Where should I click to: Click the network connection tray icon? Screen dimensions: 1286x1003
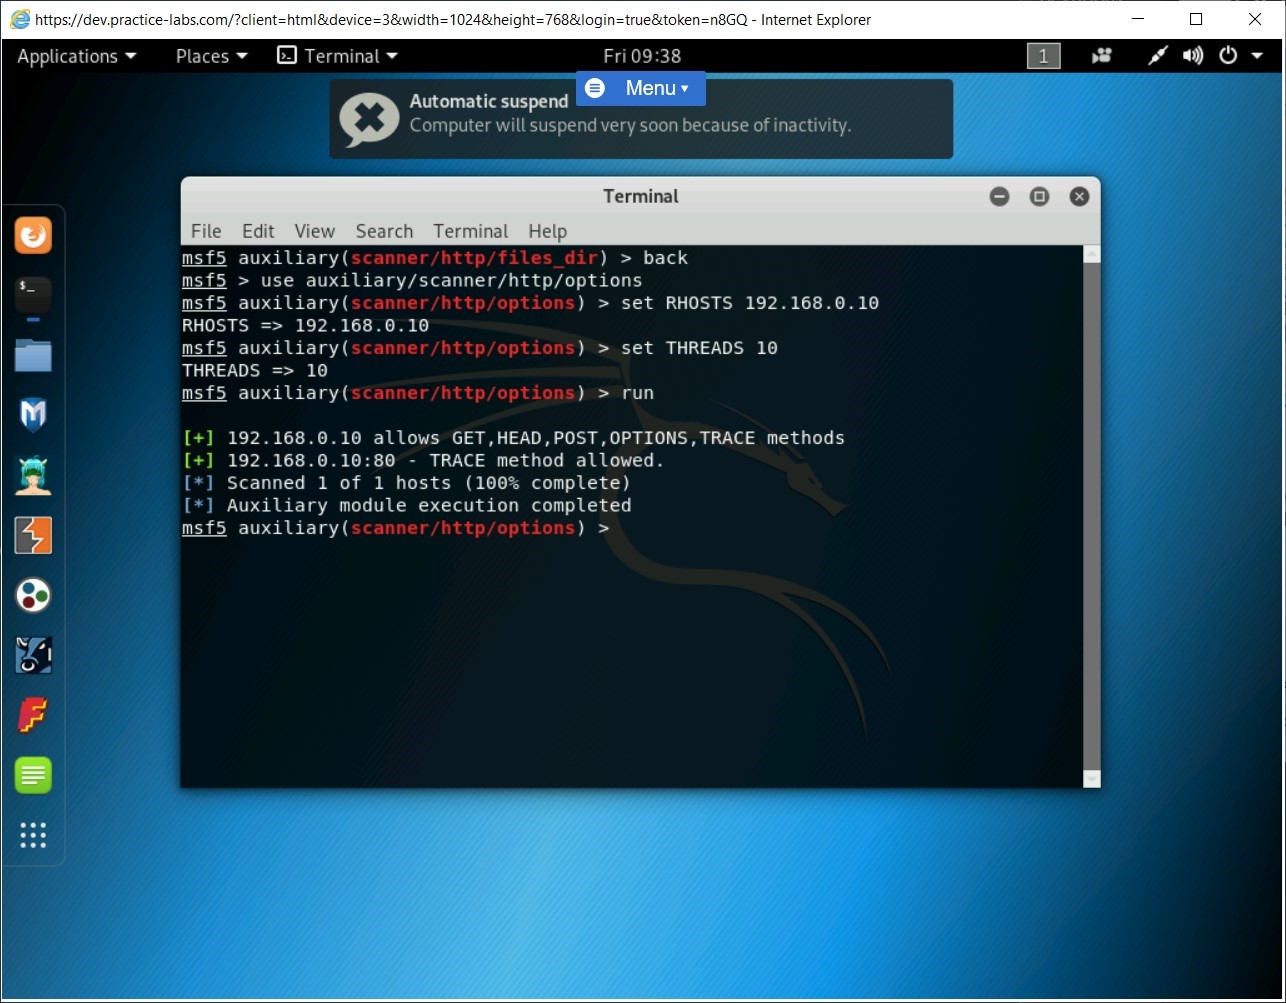click(x=1156, y=56)
